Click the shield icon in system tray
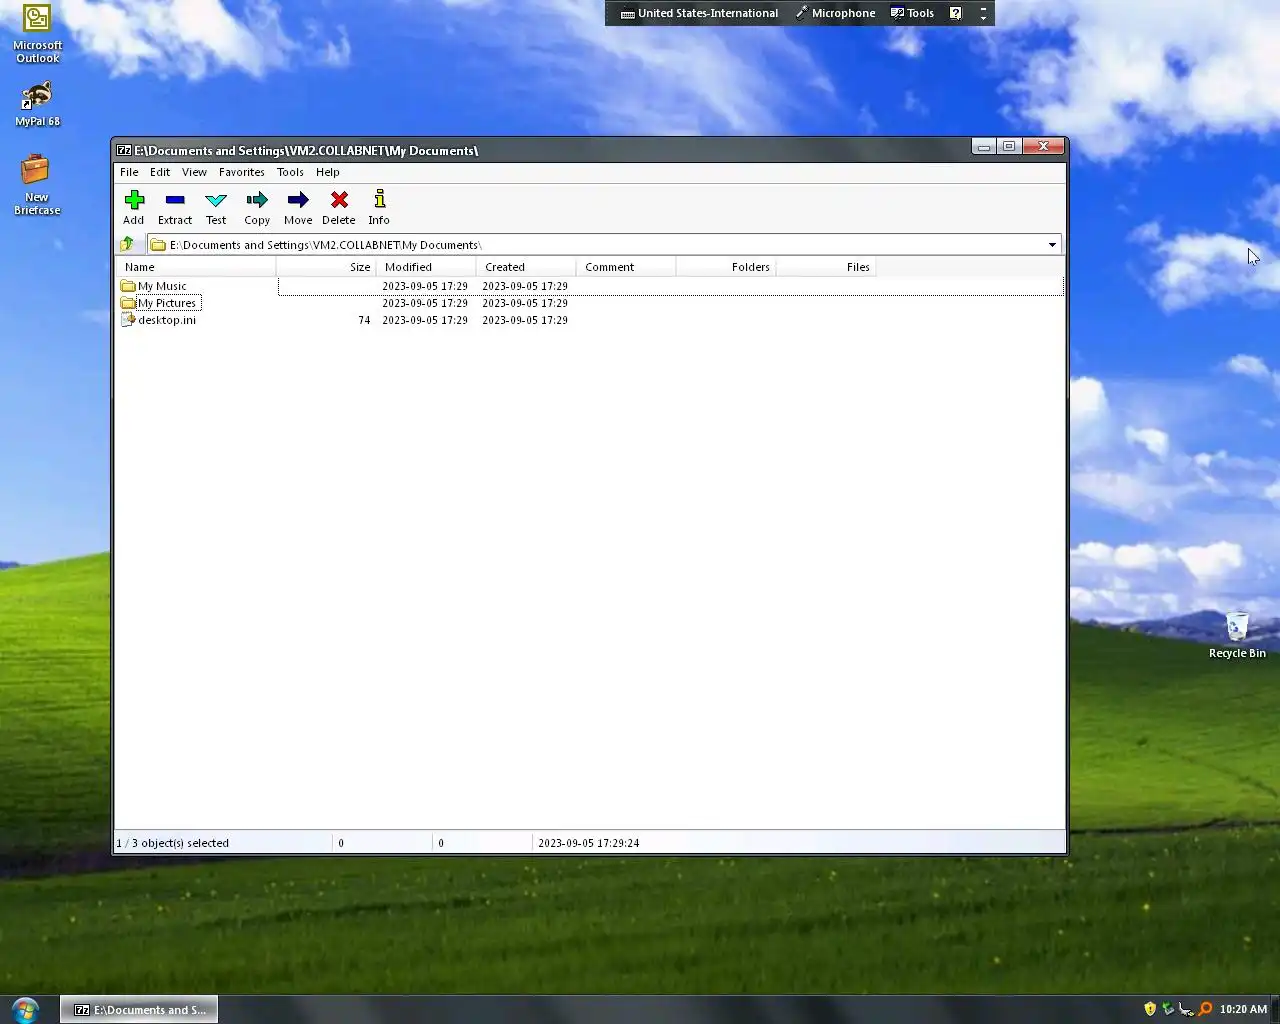 point(1150,1009)
